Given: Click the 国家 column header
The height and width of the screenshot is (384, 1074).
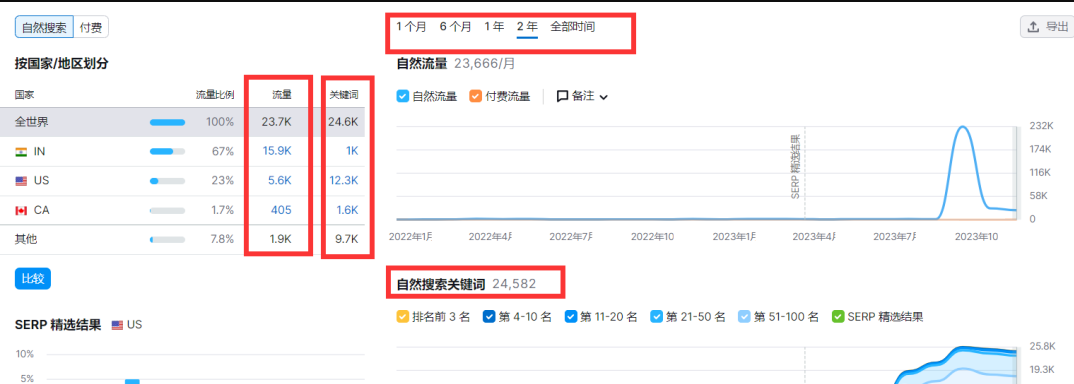Looking at the screenshot, I should click(x=25, y=94).
